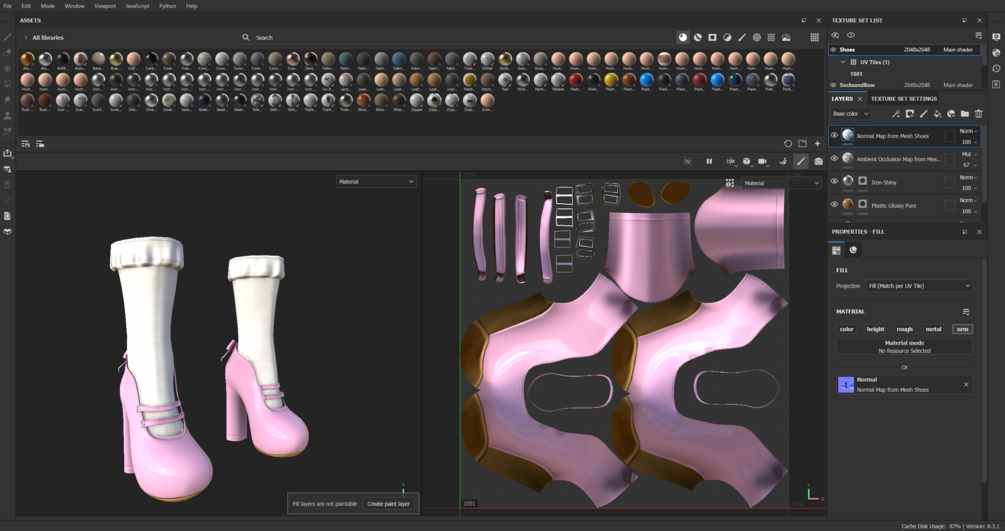Open the Export textures icon in left toolbar
The height and width of the screenshot is (531, 1005).
point(8,153)
